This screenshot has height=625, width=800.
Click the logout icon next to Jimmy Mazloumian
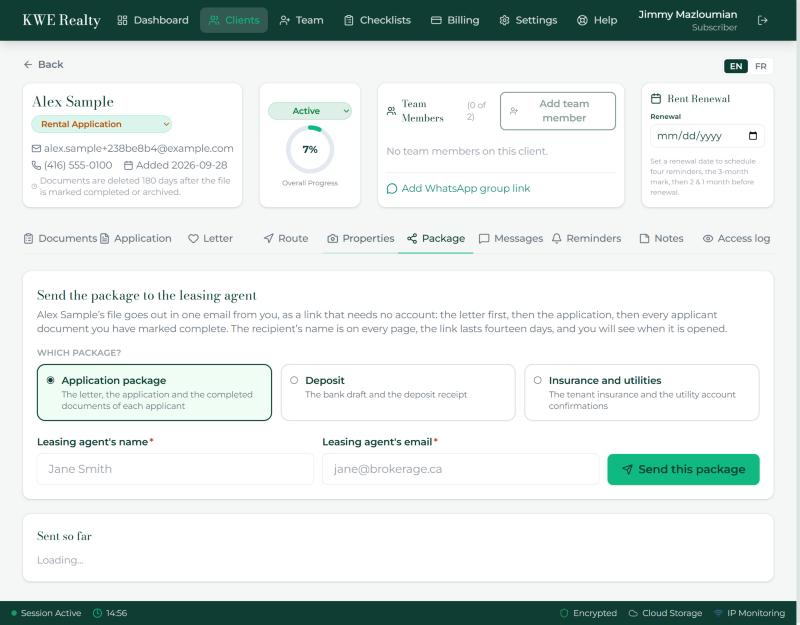coord(762,20)
